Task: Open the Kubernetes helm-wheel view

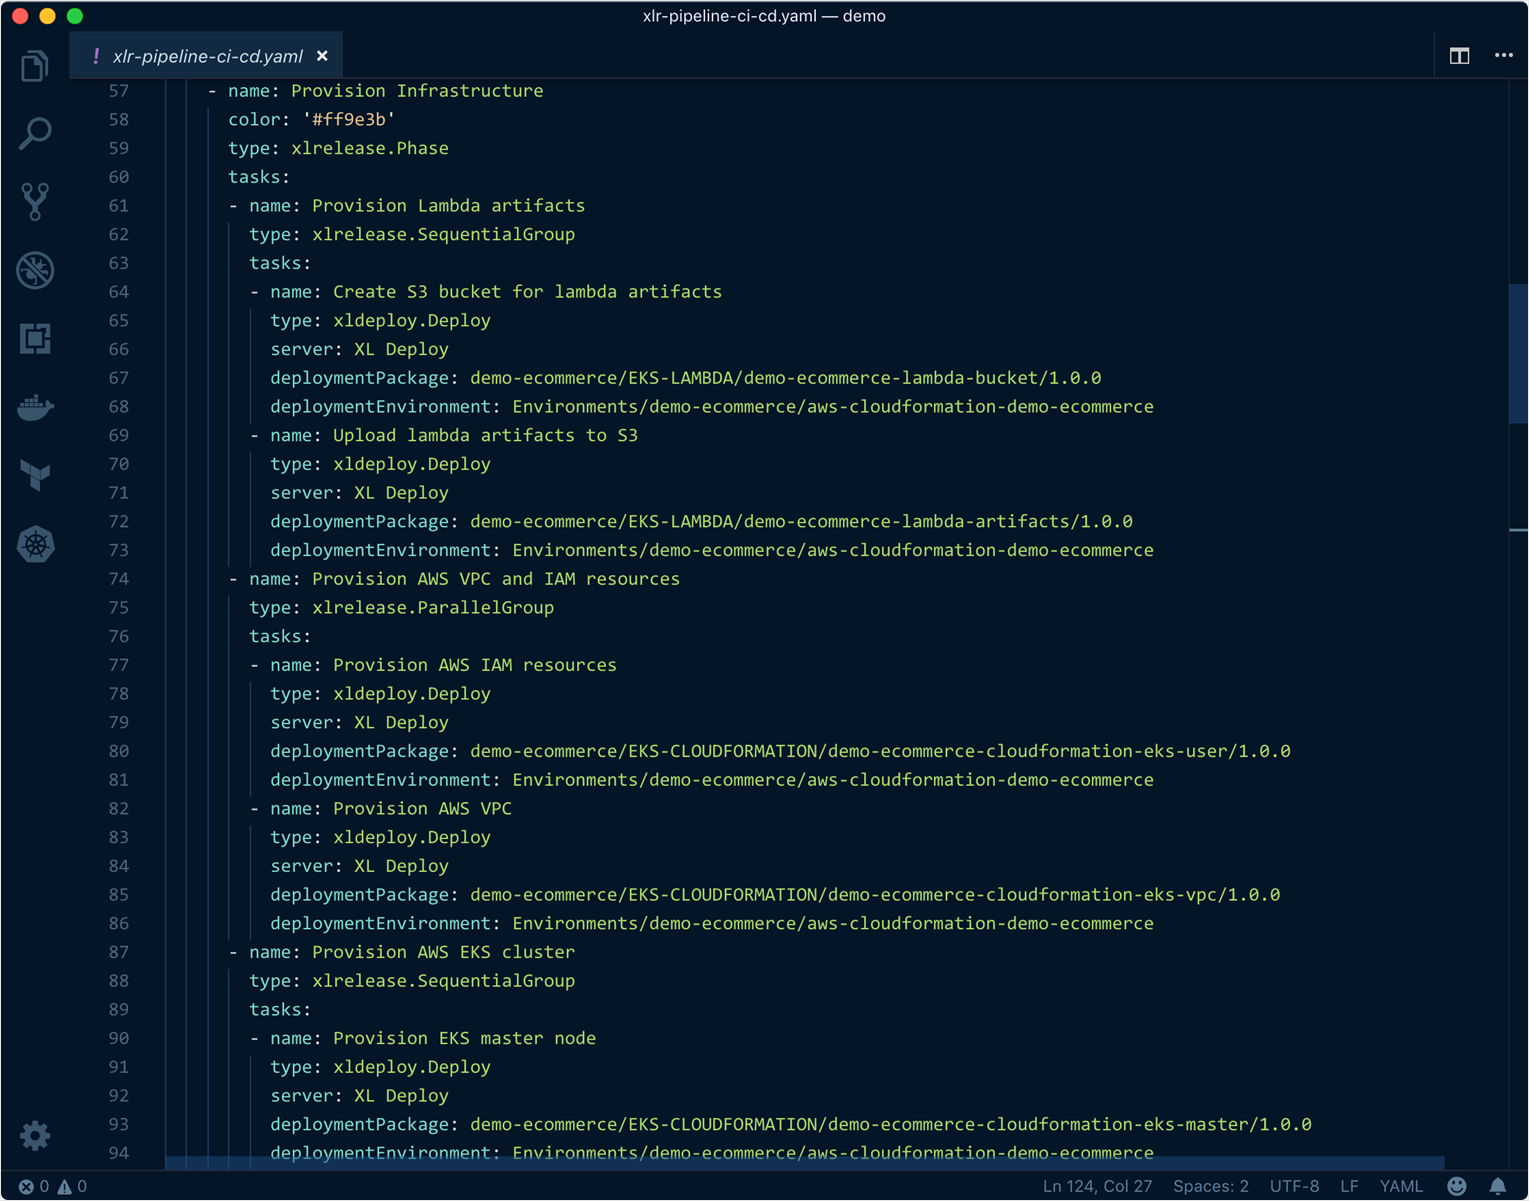Action: tap(35, 544)
